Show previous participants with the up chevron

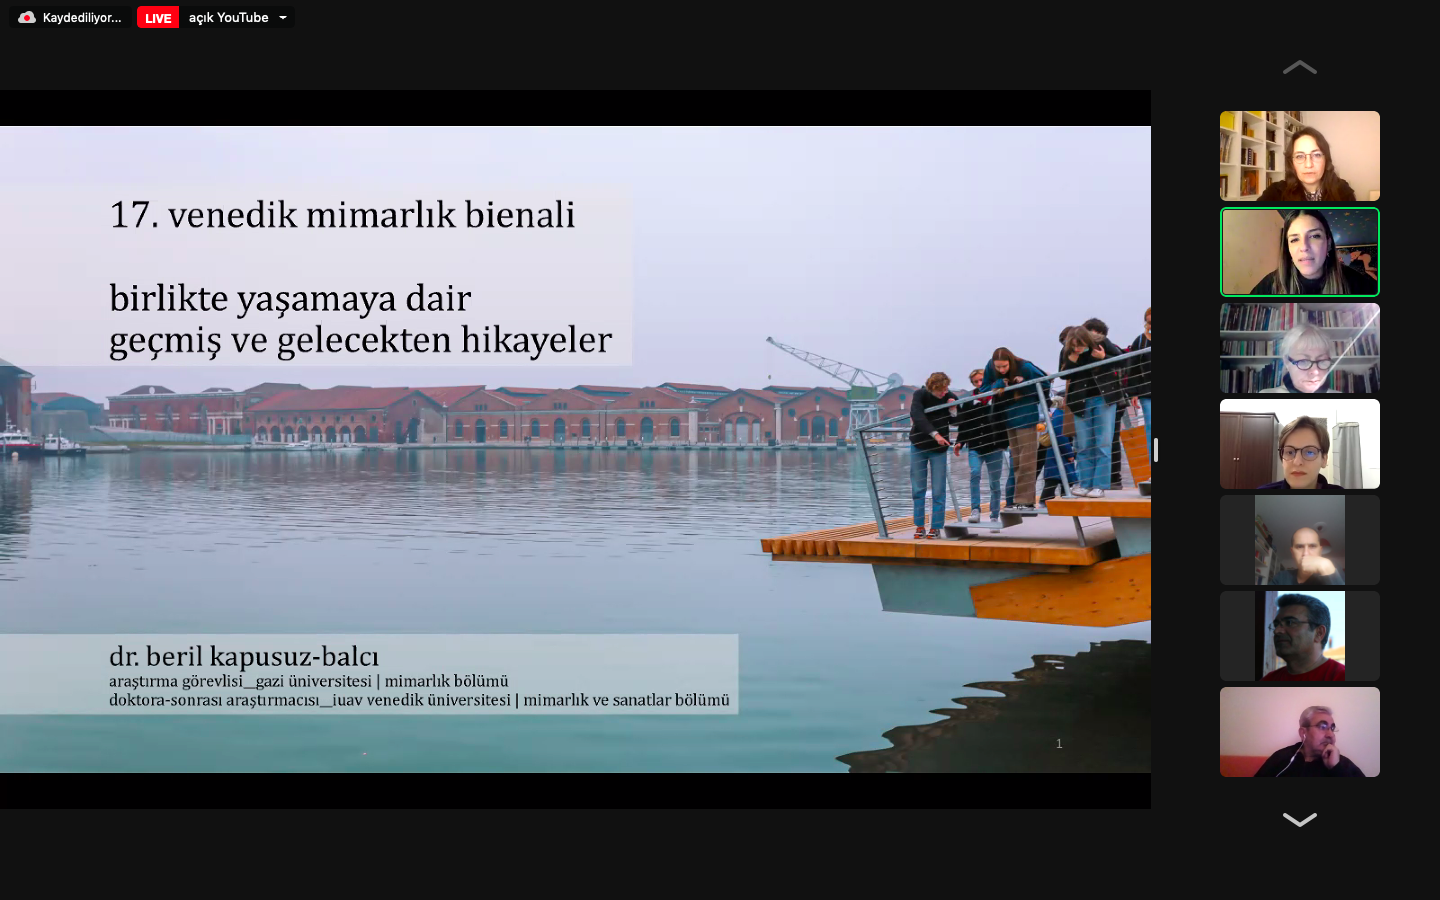pos(1299,68)
